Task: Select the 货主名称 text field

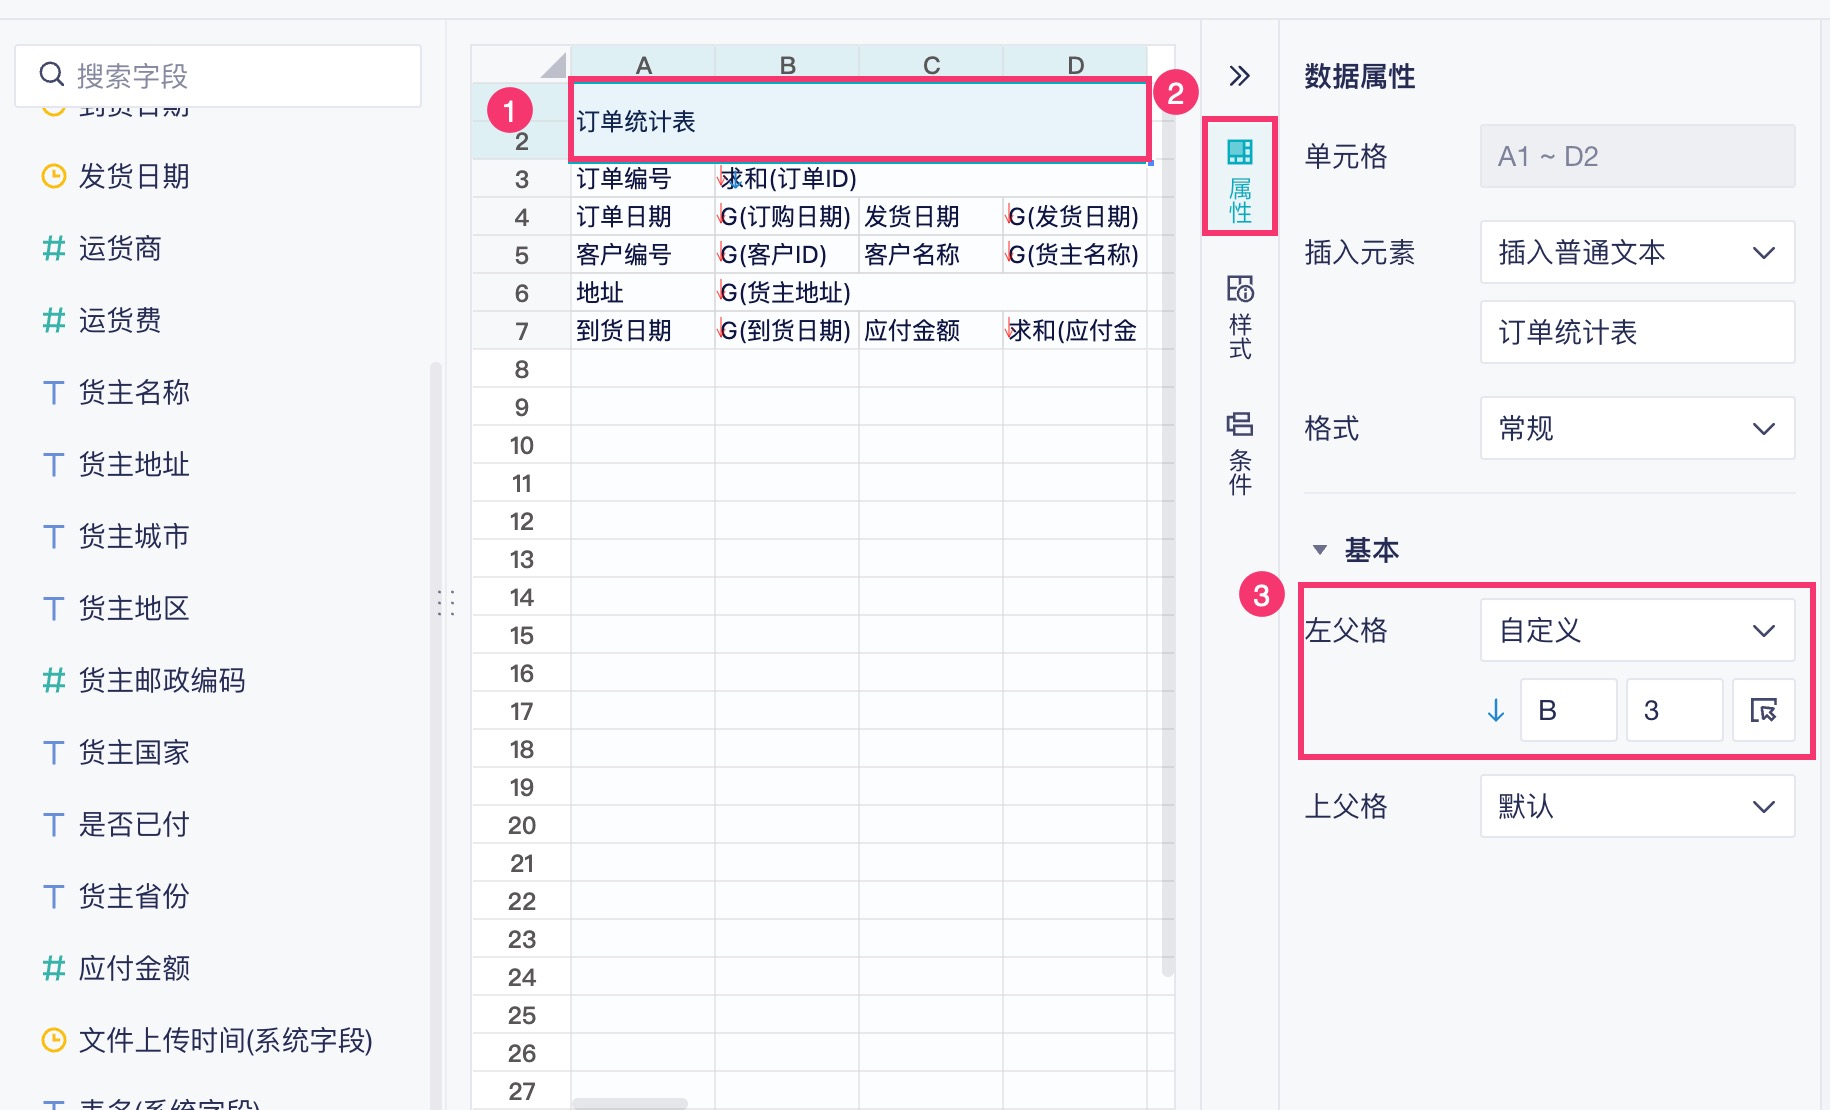Action: [134, 393]
